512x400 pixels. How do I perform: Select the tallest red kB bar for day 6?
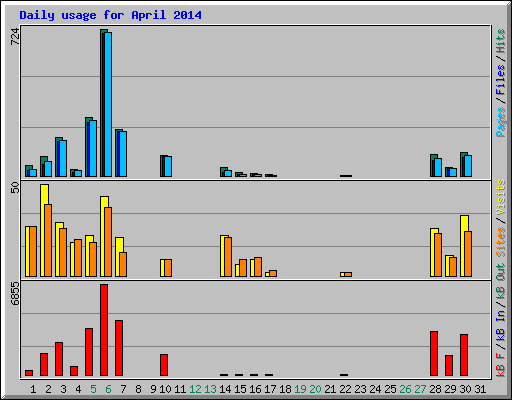point(104,330)
